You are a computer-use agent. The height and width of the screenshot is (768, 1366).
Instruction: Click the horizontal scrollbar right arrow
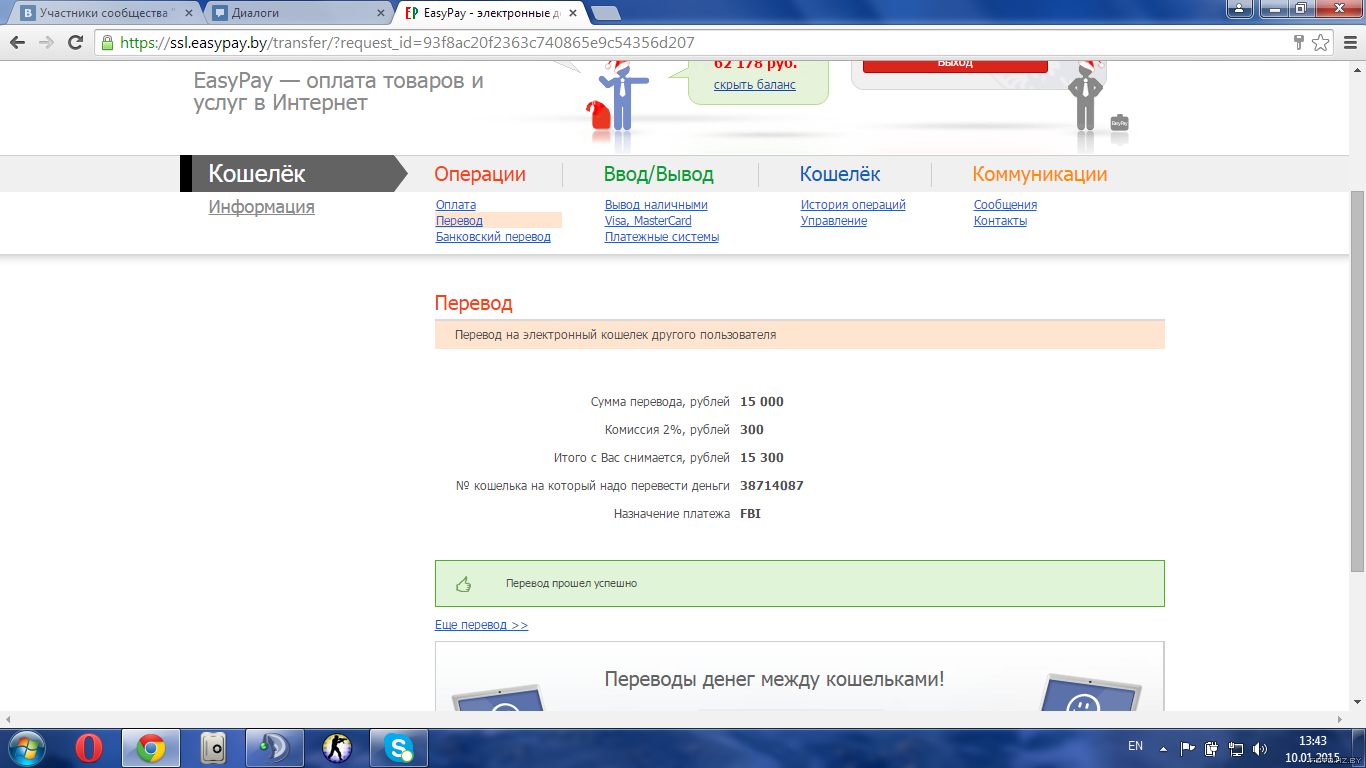click(1341, 718)
